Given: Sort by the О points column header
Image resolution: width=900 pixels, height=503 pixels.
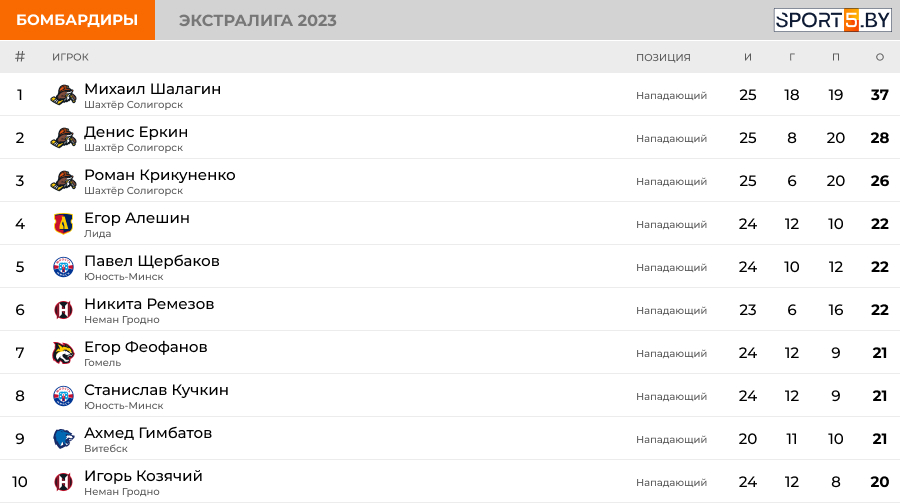Looking at the screenshot, I should pos(879,57).
